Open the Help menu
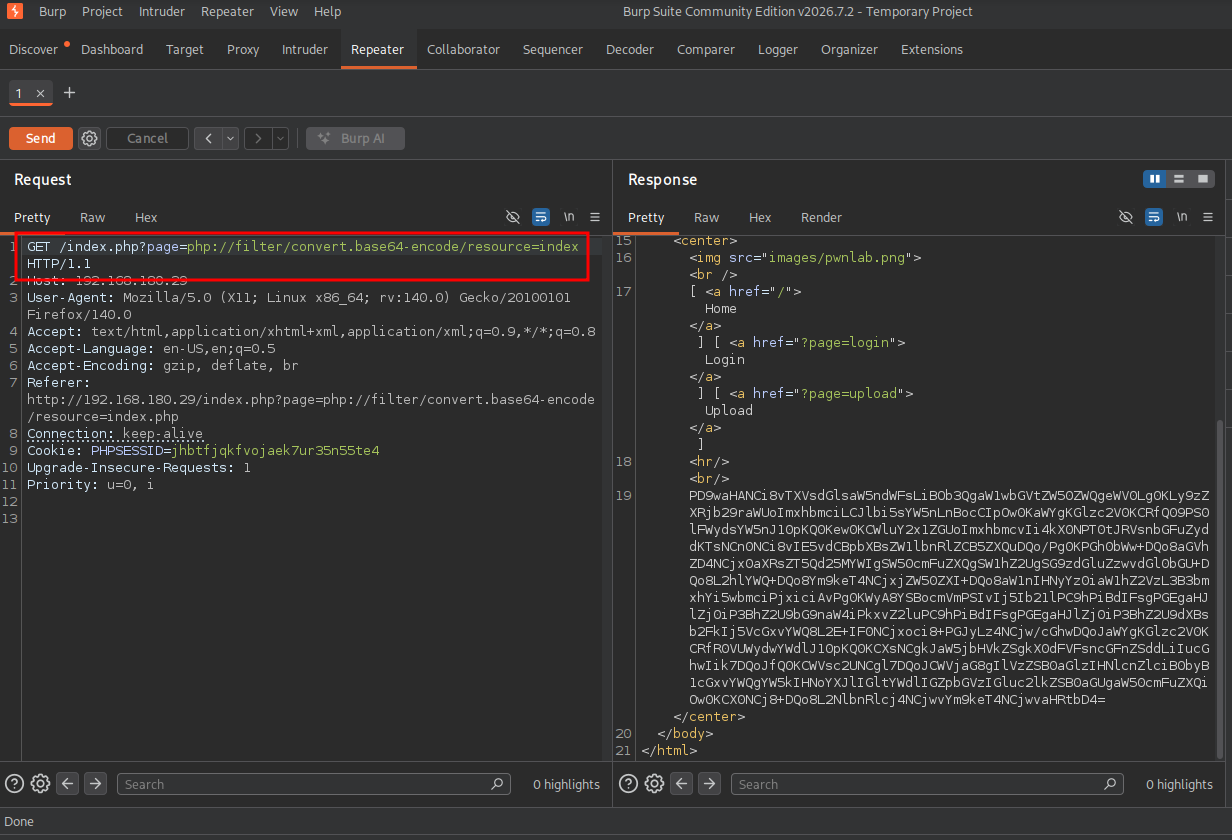 pyautogui.click(x=328, y=12)
